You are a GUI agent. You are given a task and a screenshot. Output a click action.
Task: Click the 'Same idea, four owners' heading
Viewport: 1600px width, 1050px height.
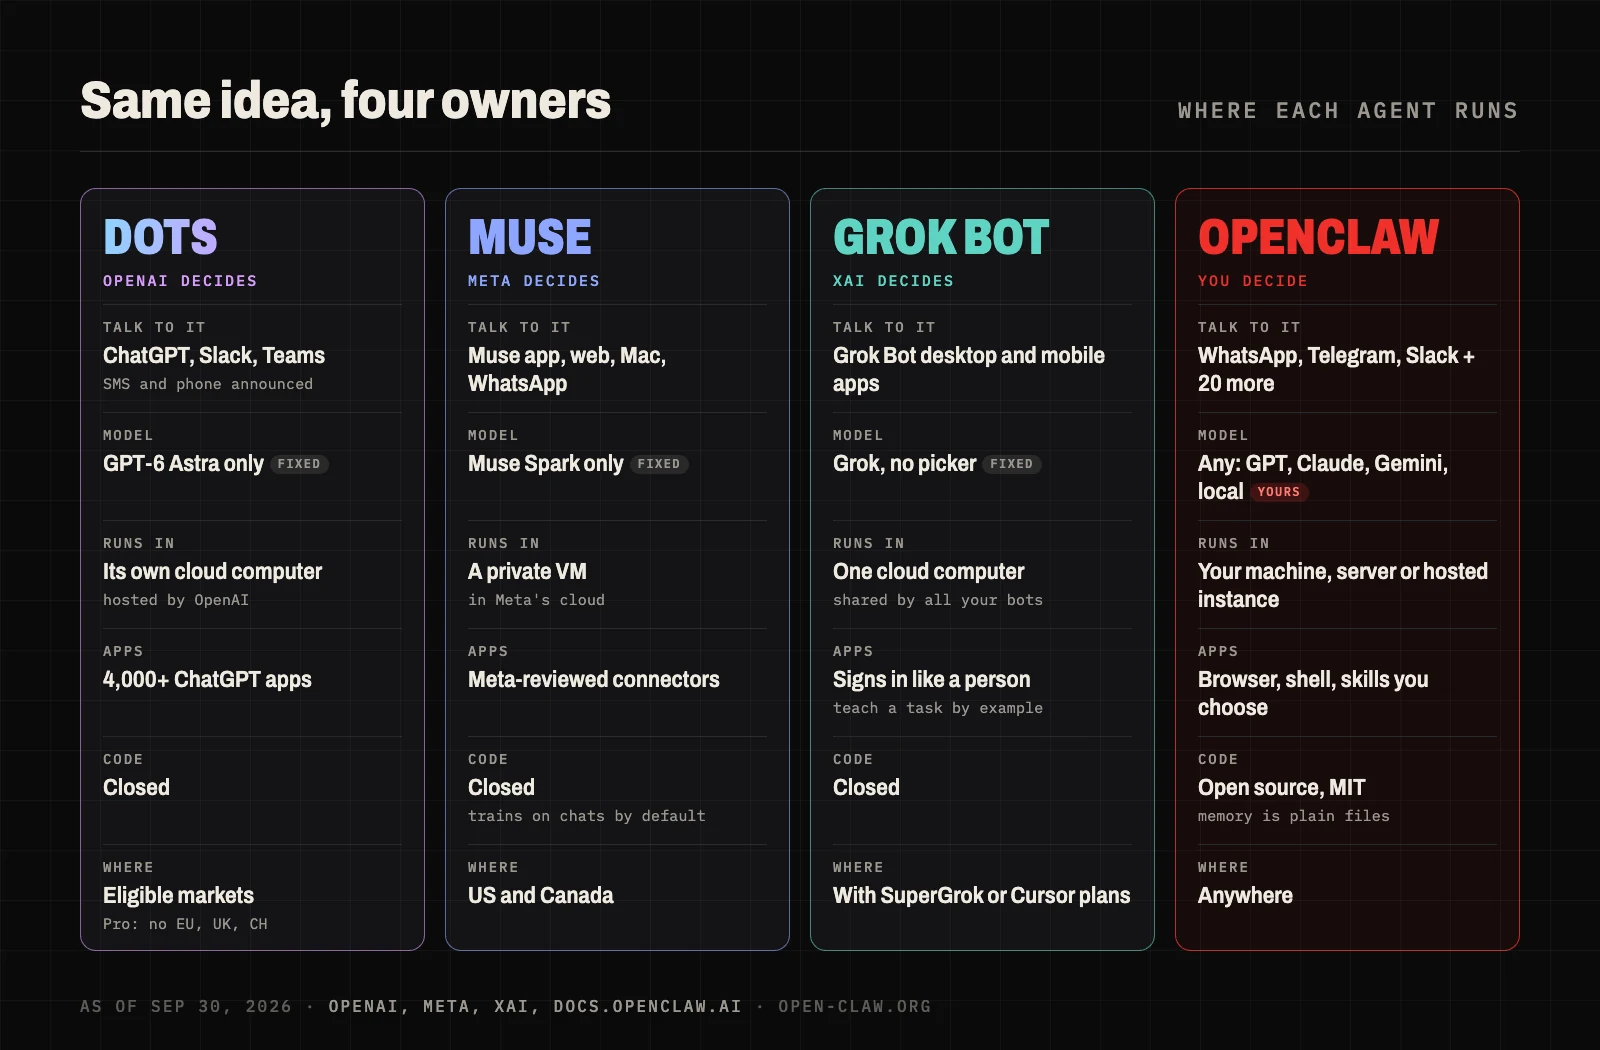(345, 101)
